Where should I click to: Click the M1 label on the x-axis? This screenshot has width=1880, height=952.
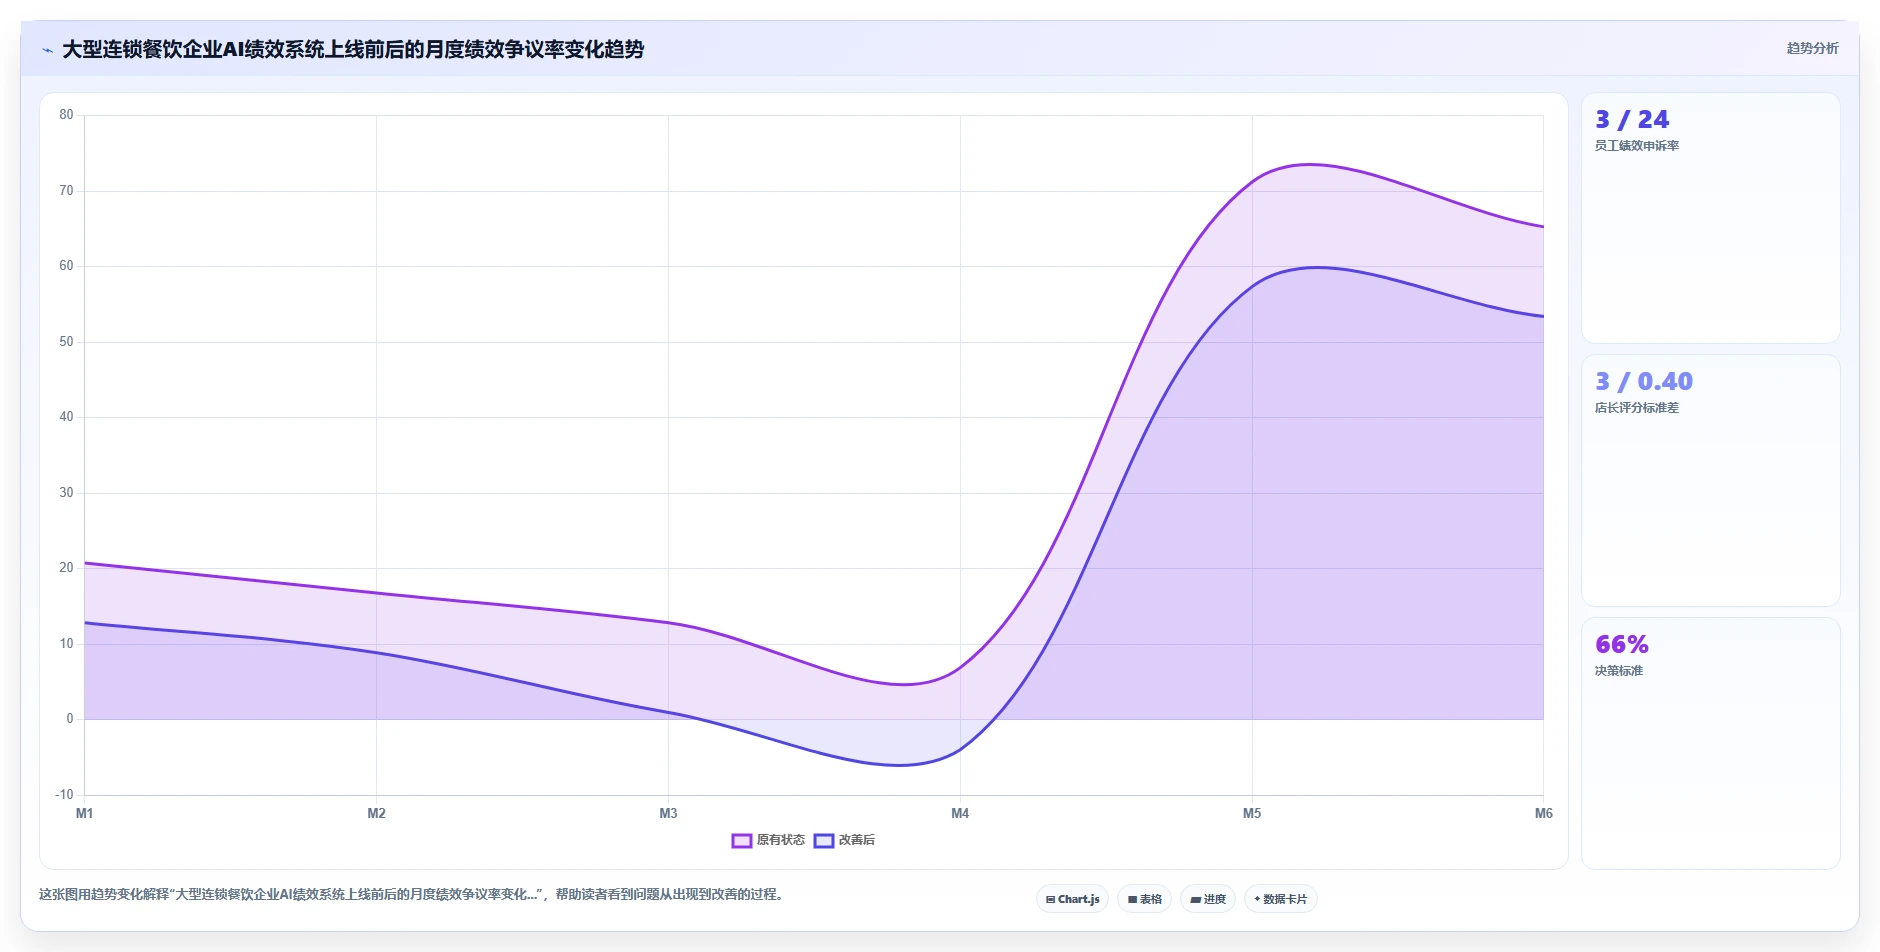pos(84,813)
